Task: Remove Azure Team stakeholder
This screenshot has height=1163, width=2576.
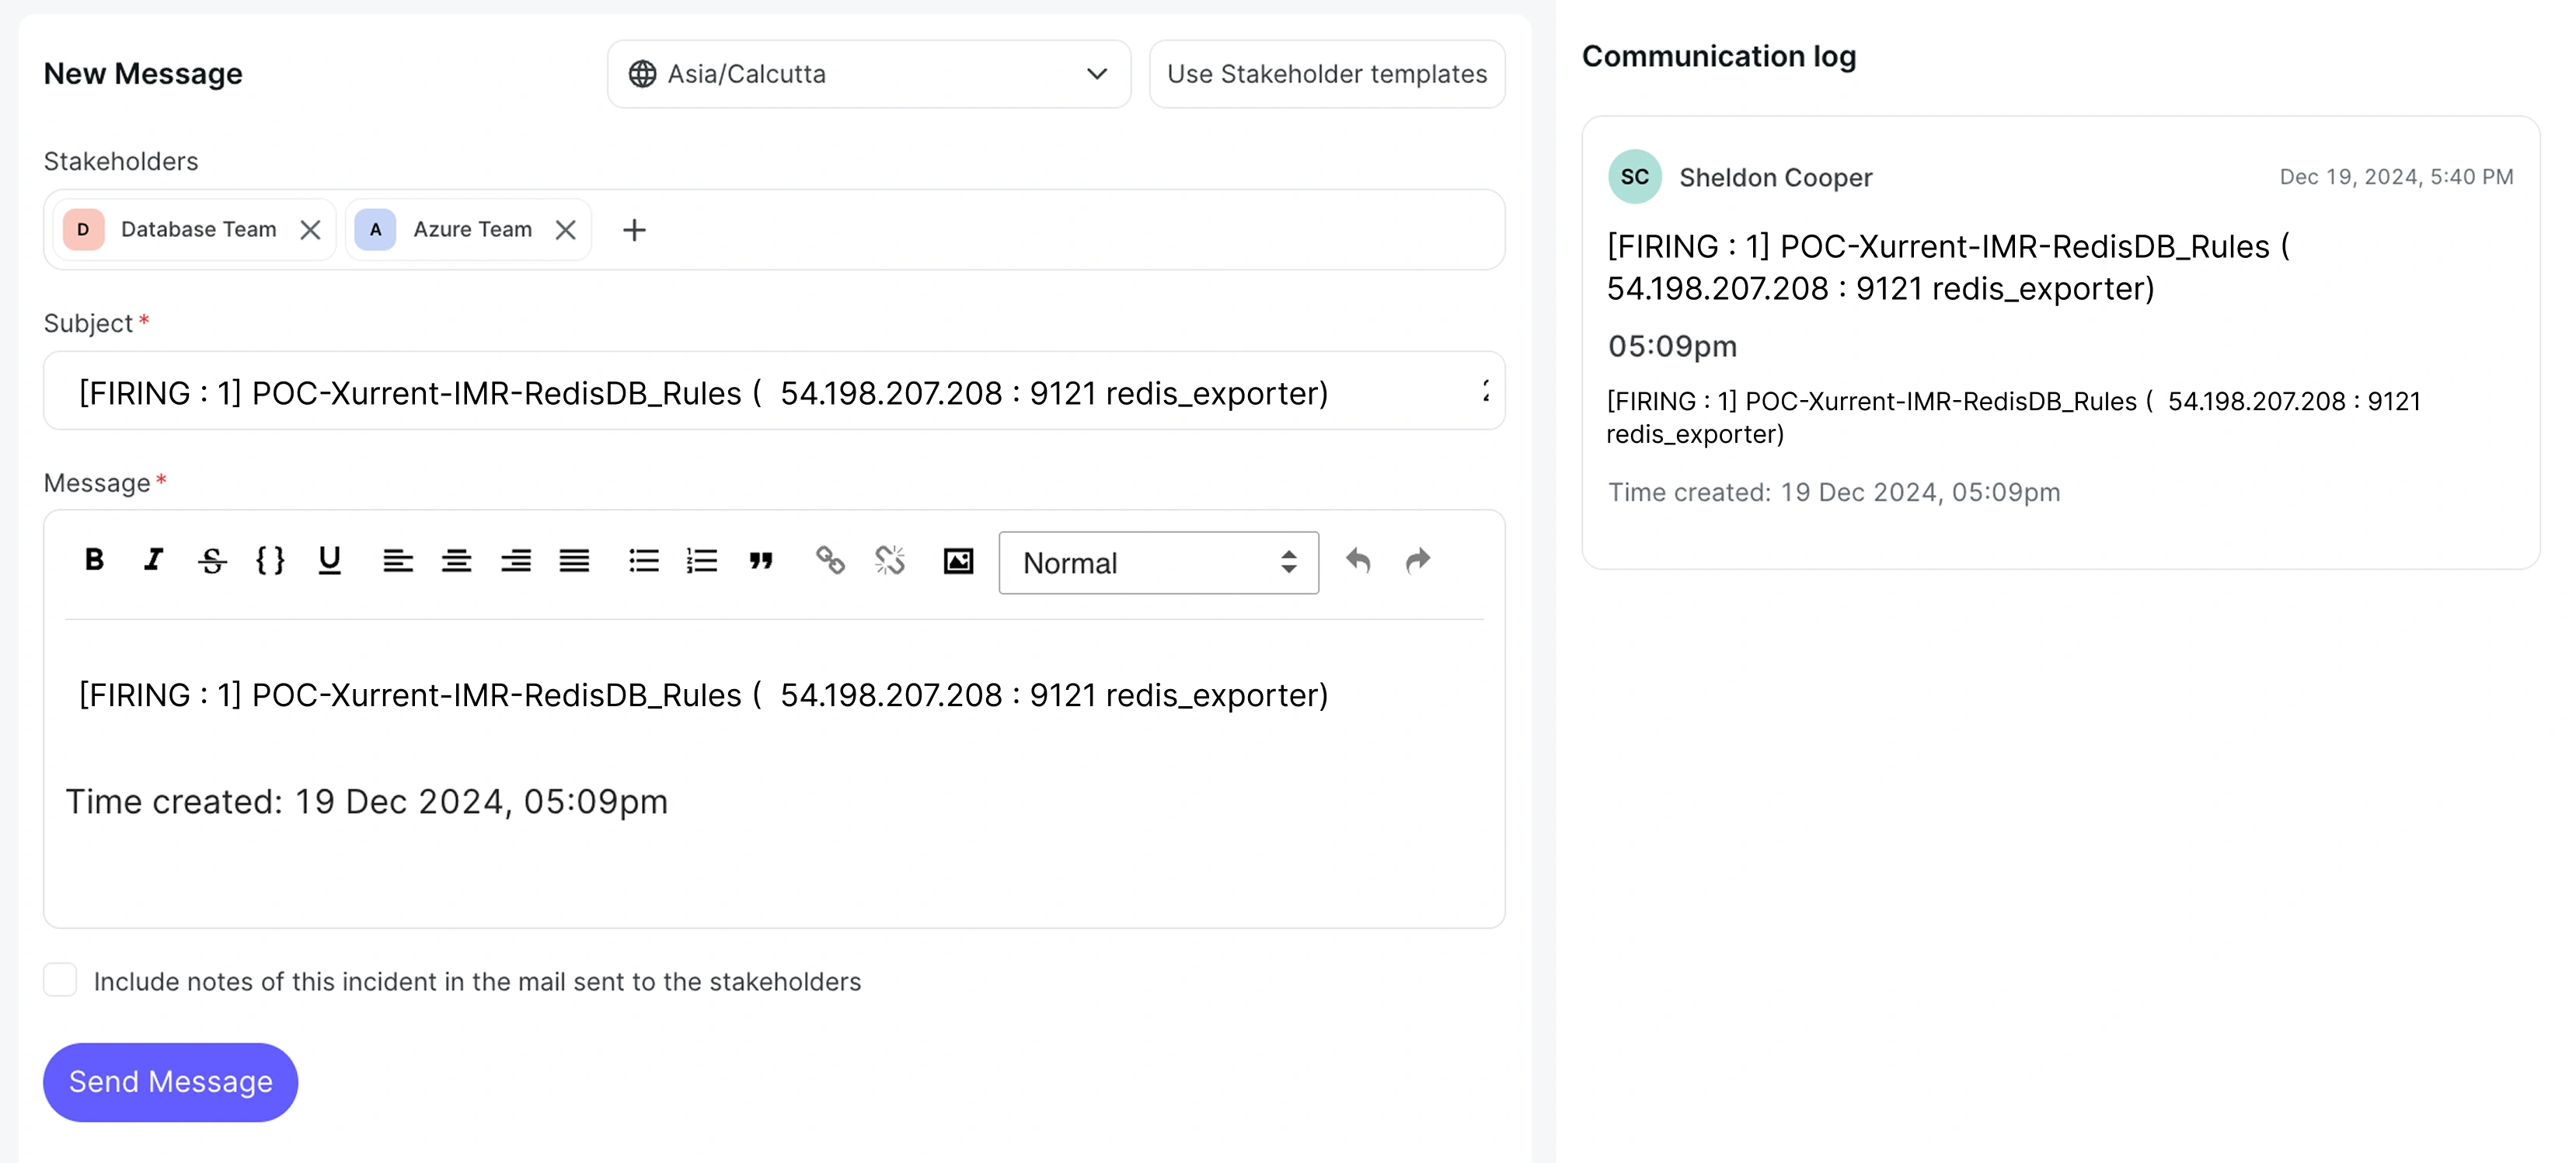Action: (565, 230)
